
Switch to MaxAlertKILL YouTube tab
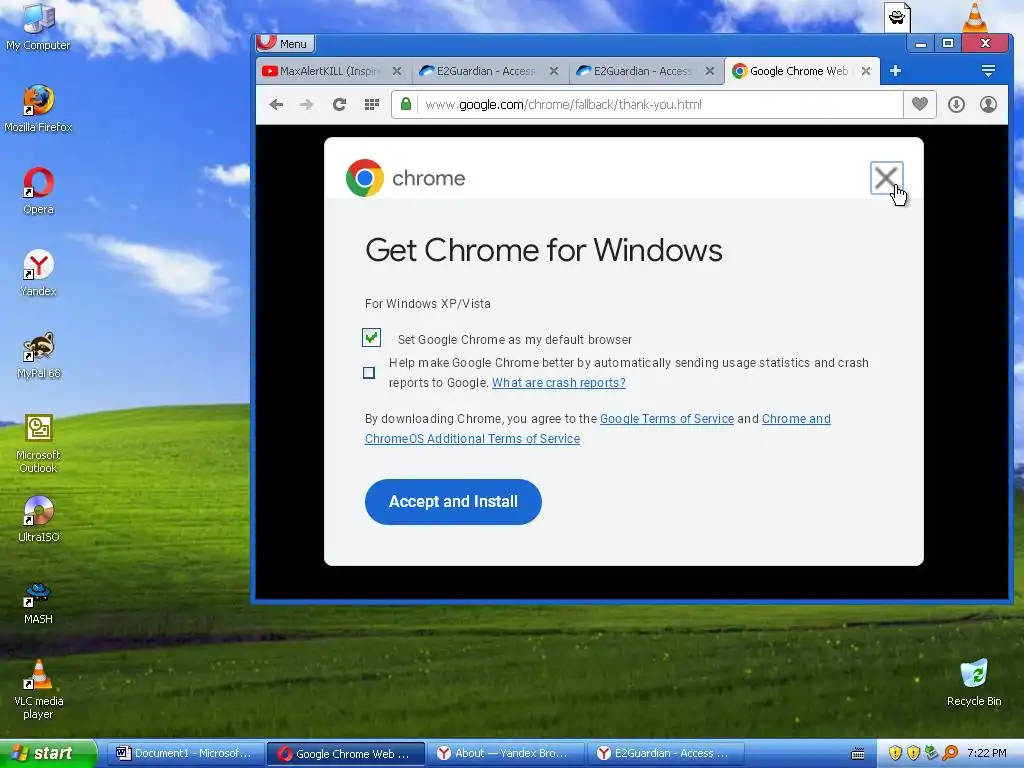point(332,71)
